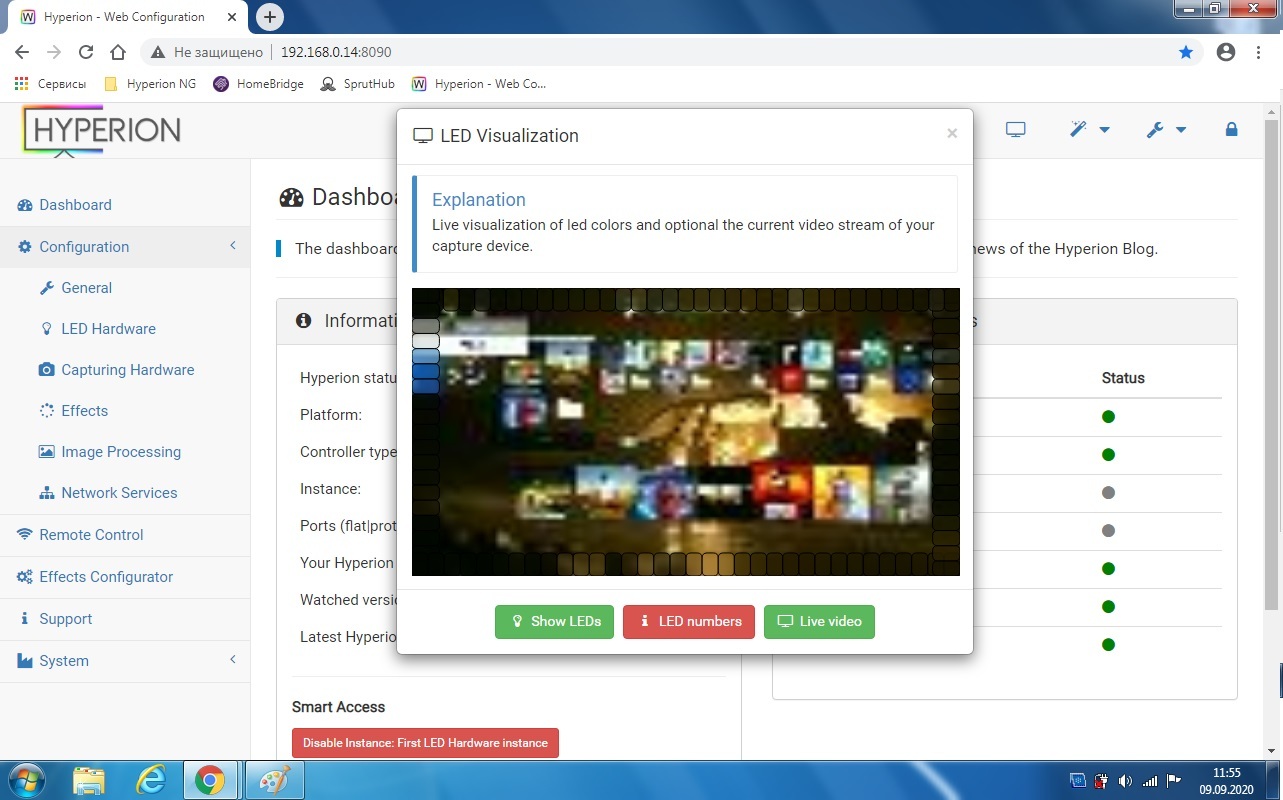Viewport: 1283px width, 800px height.
Task: Open the wrench settings dropdown in navbar
Action: (x=1166, y=130)
